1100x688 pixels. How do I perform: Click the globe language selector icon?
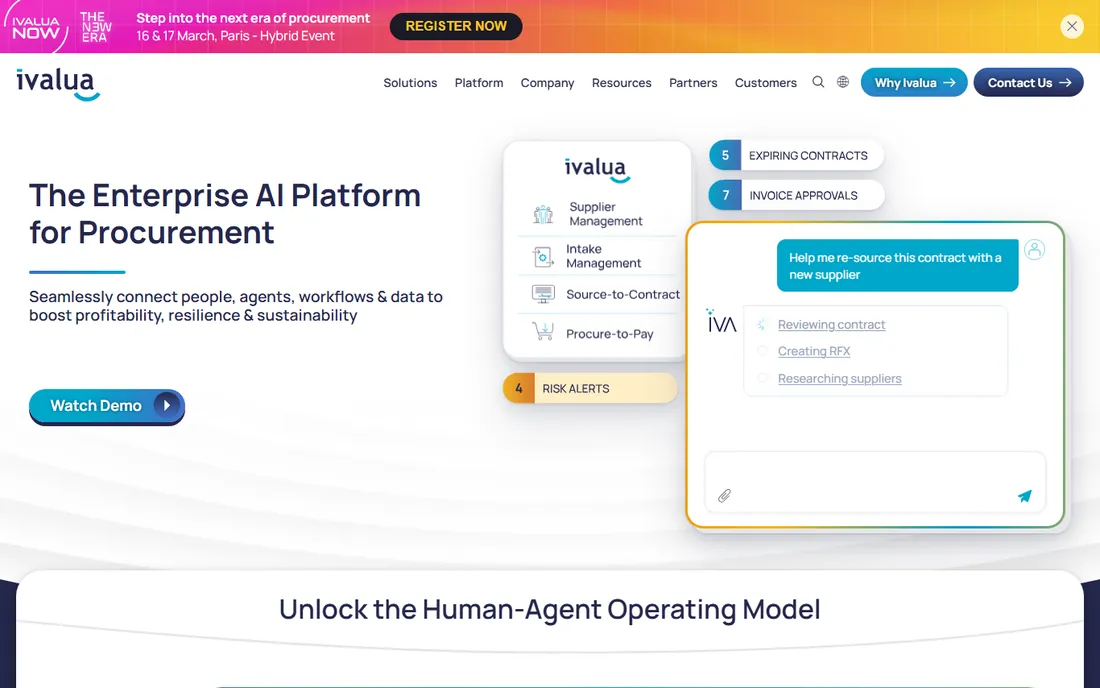point(843,82)
